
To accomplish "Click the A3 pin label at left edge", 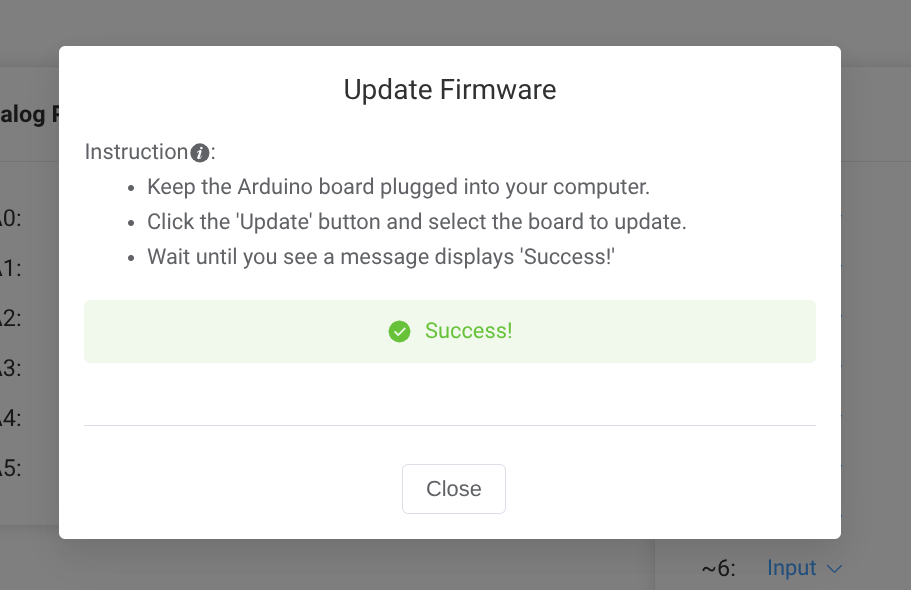I will click(x=10, y=369).
